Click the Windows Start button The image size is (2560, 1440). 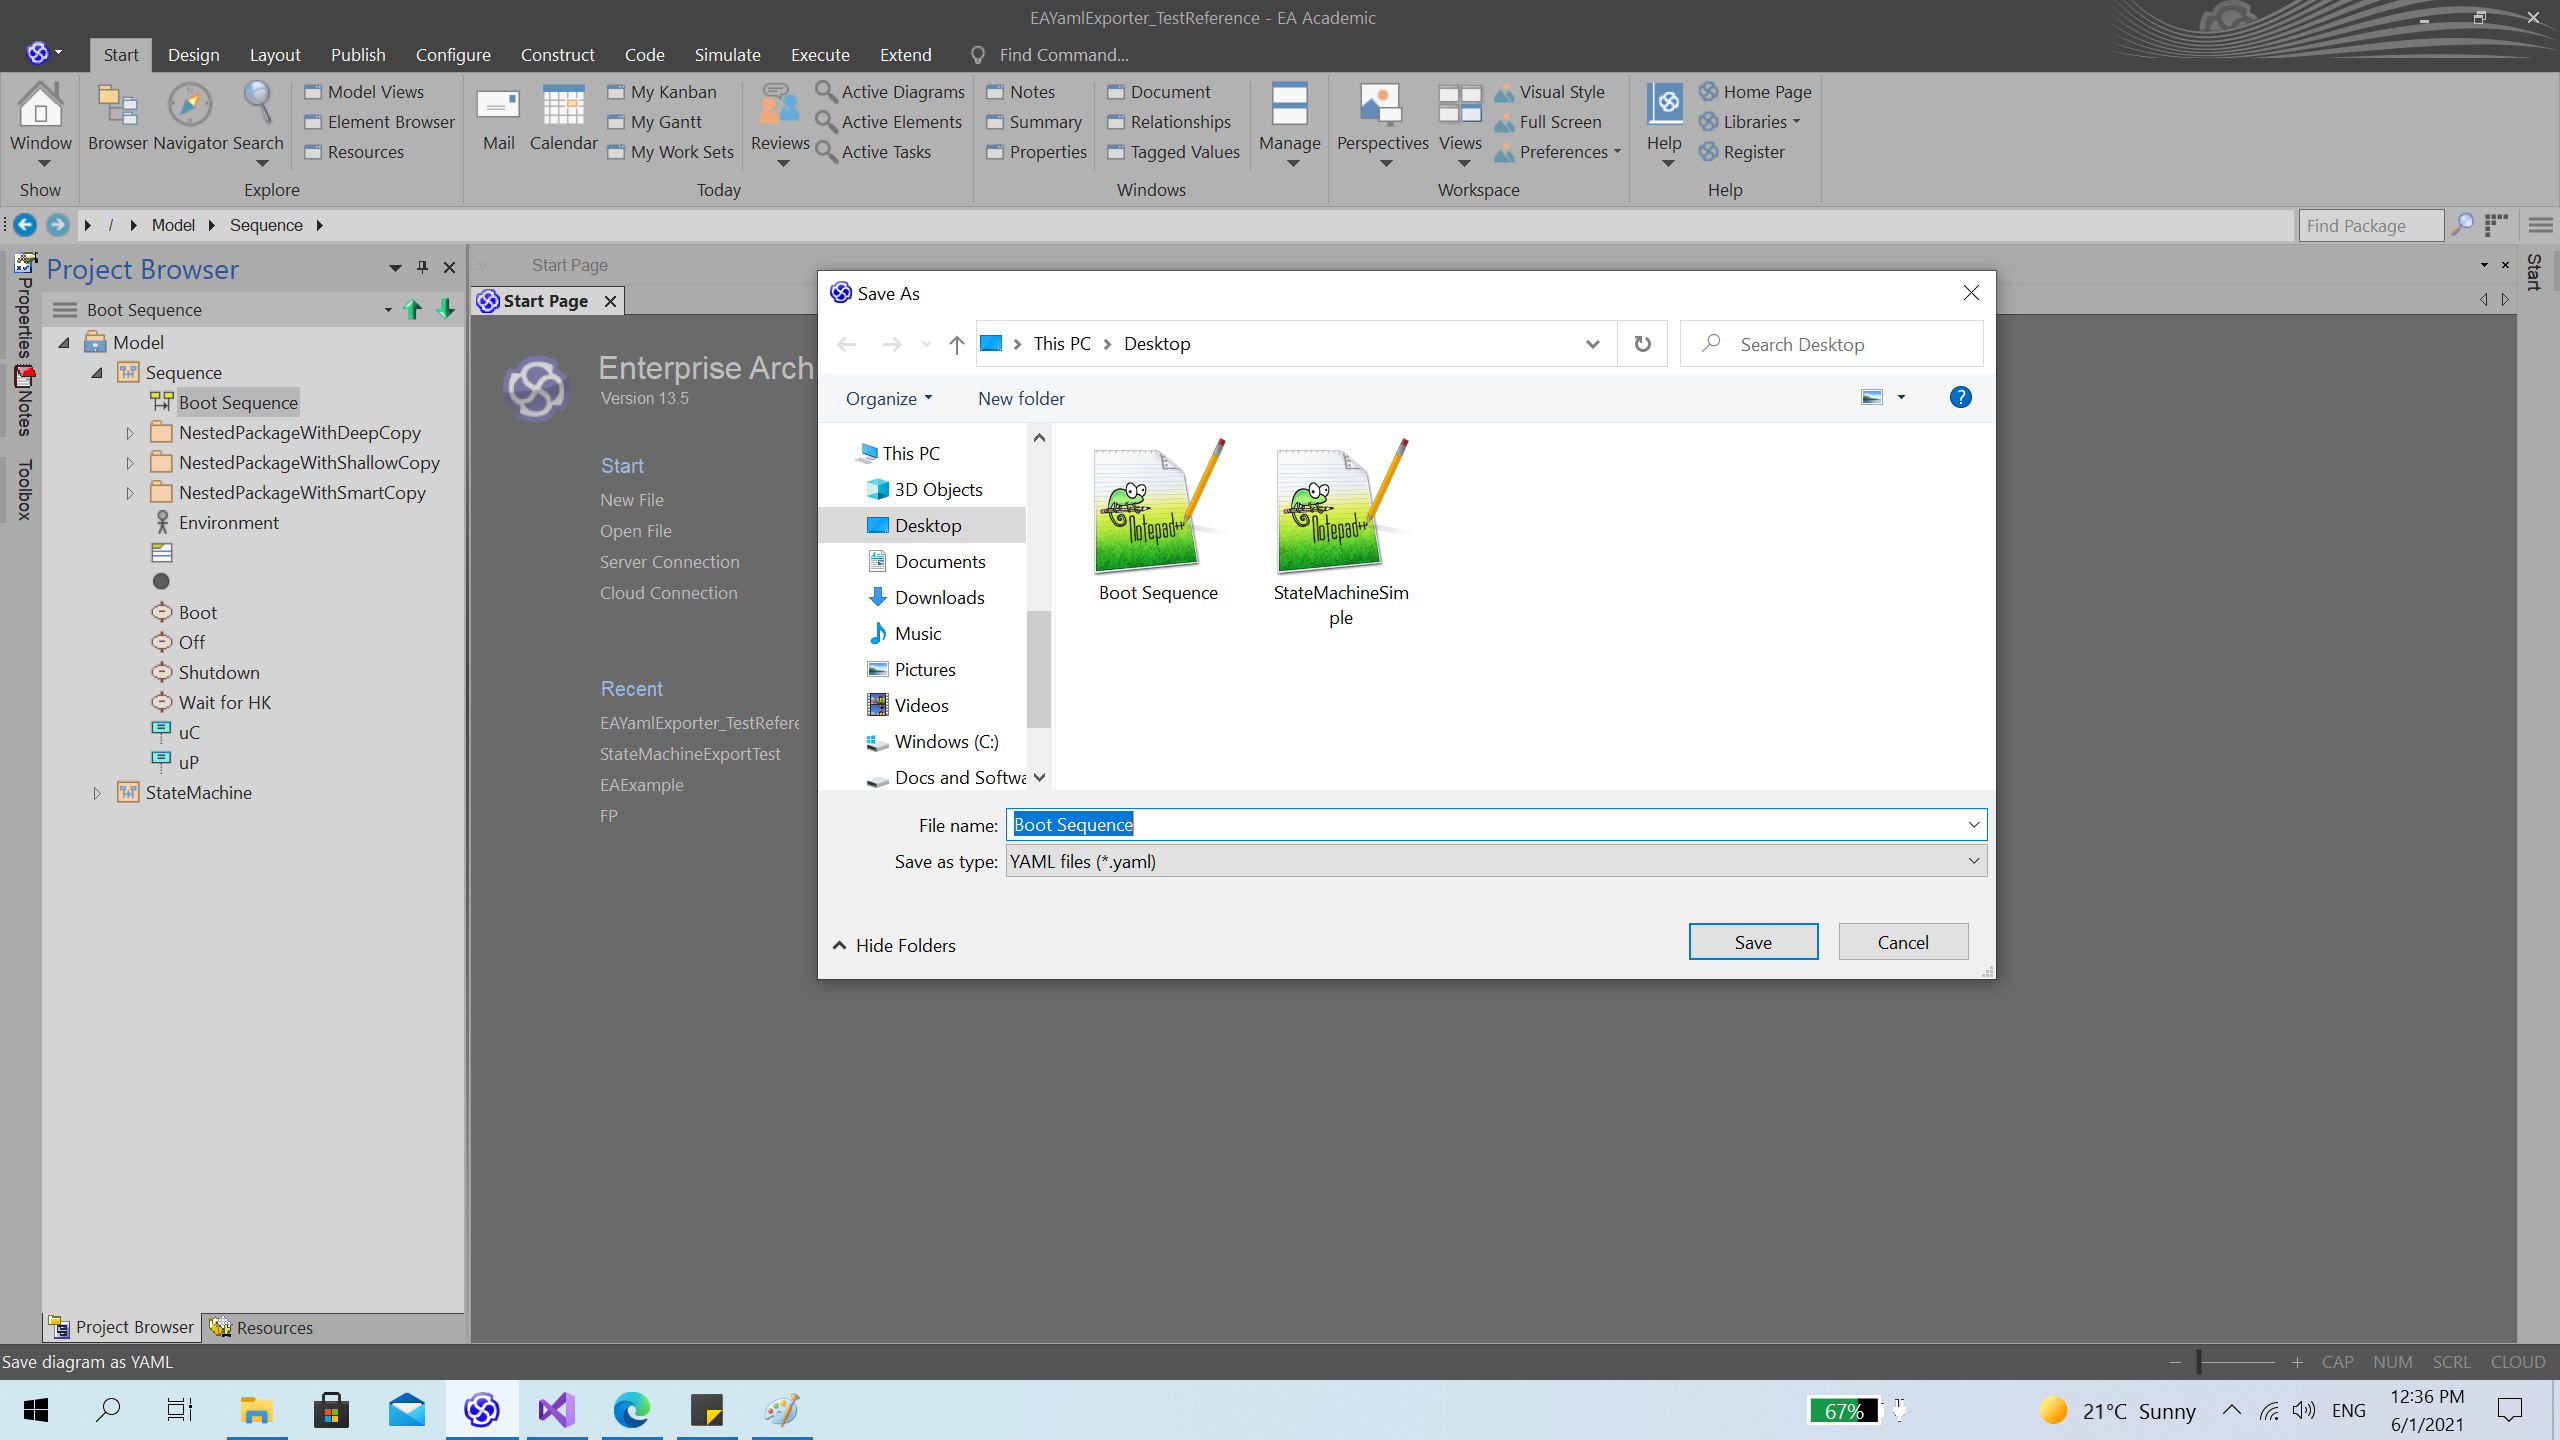pyautogui.click(x=36, y=1410)
